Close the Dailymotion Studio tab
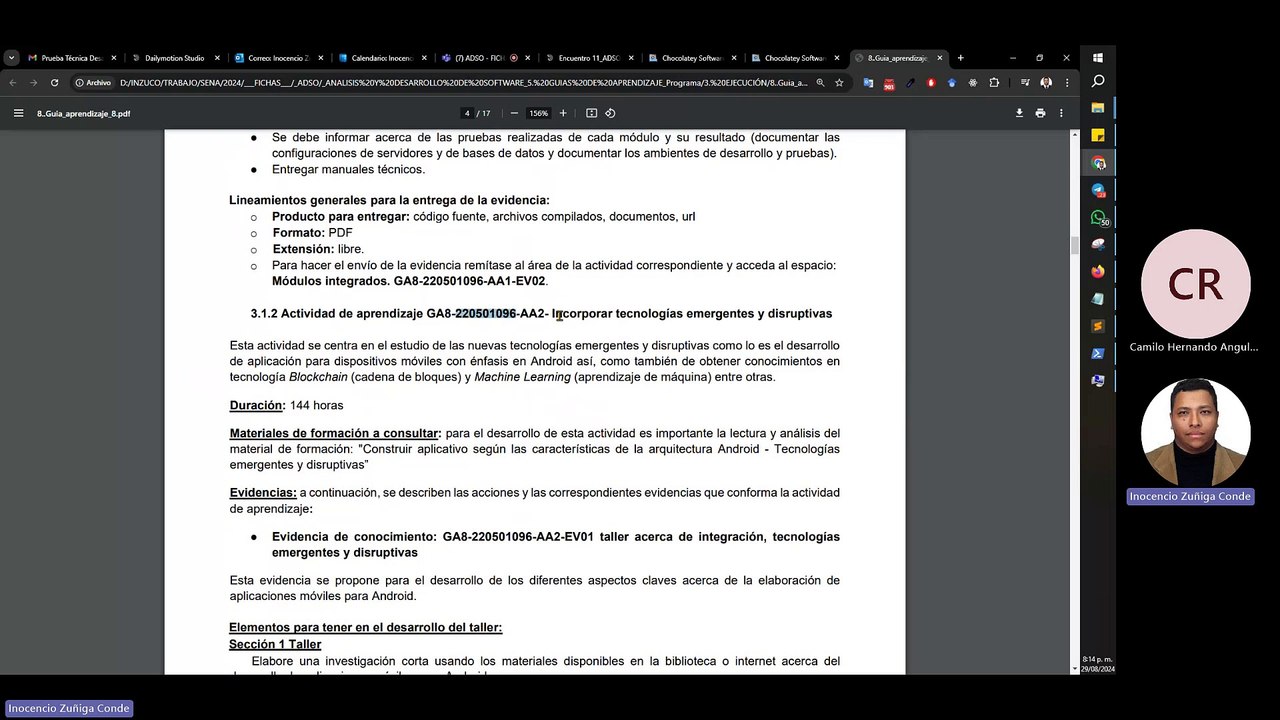Viewport: 1280px width, 720px height. [x=216, y=58]
